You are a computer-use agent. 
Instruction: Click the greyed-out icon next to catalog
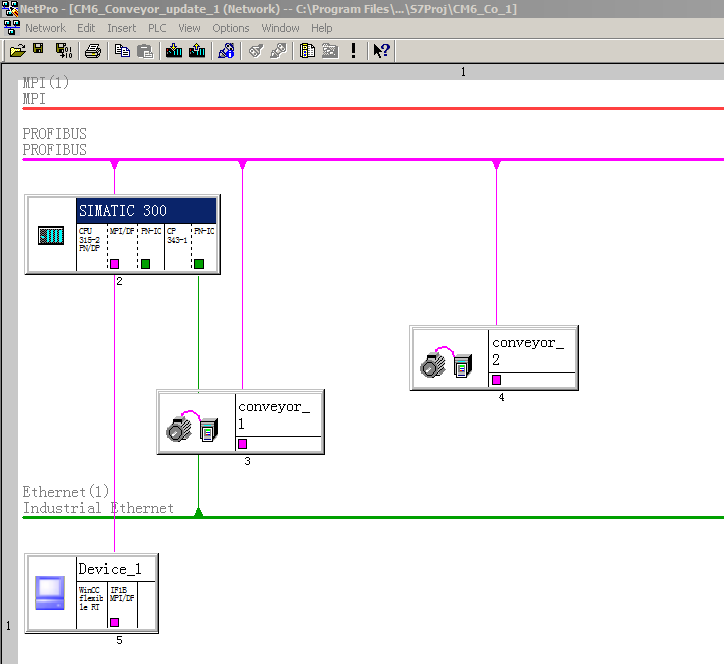click(x=330, y=50)
